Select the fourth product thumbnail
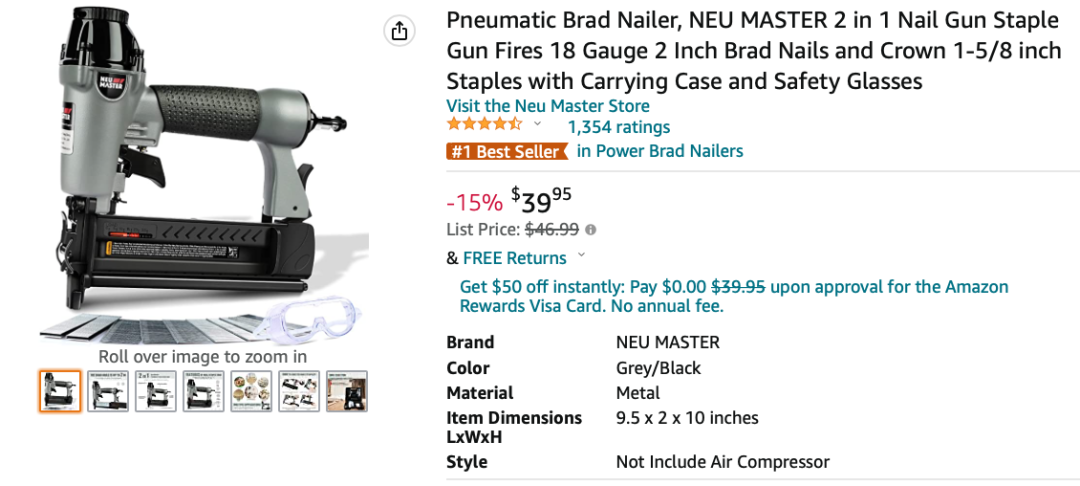Viewport: 1080px width, 486px height. [204, 391]
